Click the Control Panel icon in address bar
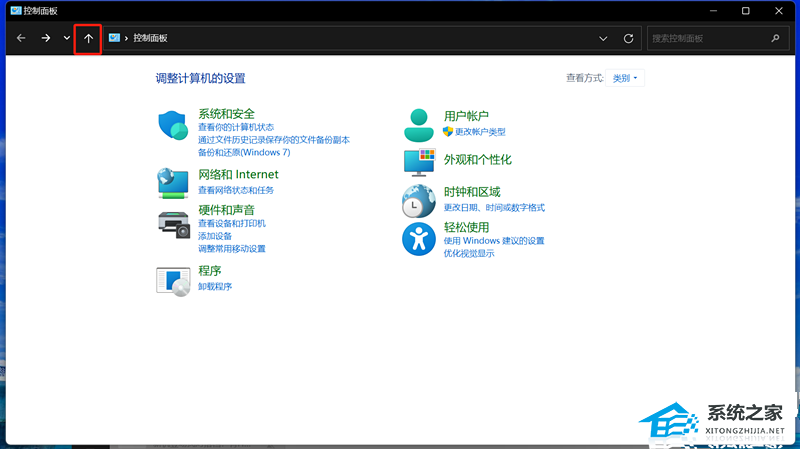Screen dimensions: 800x449 point(114,38)
